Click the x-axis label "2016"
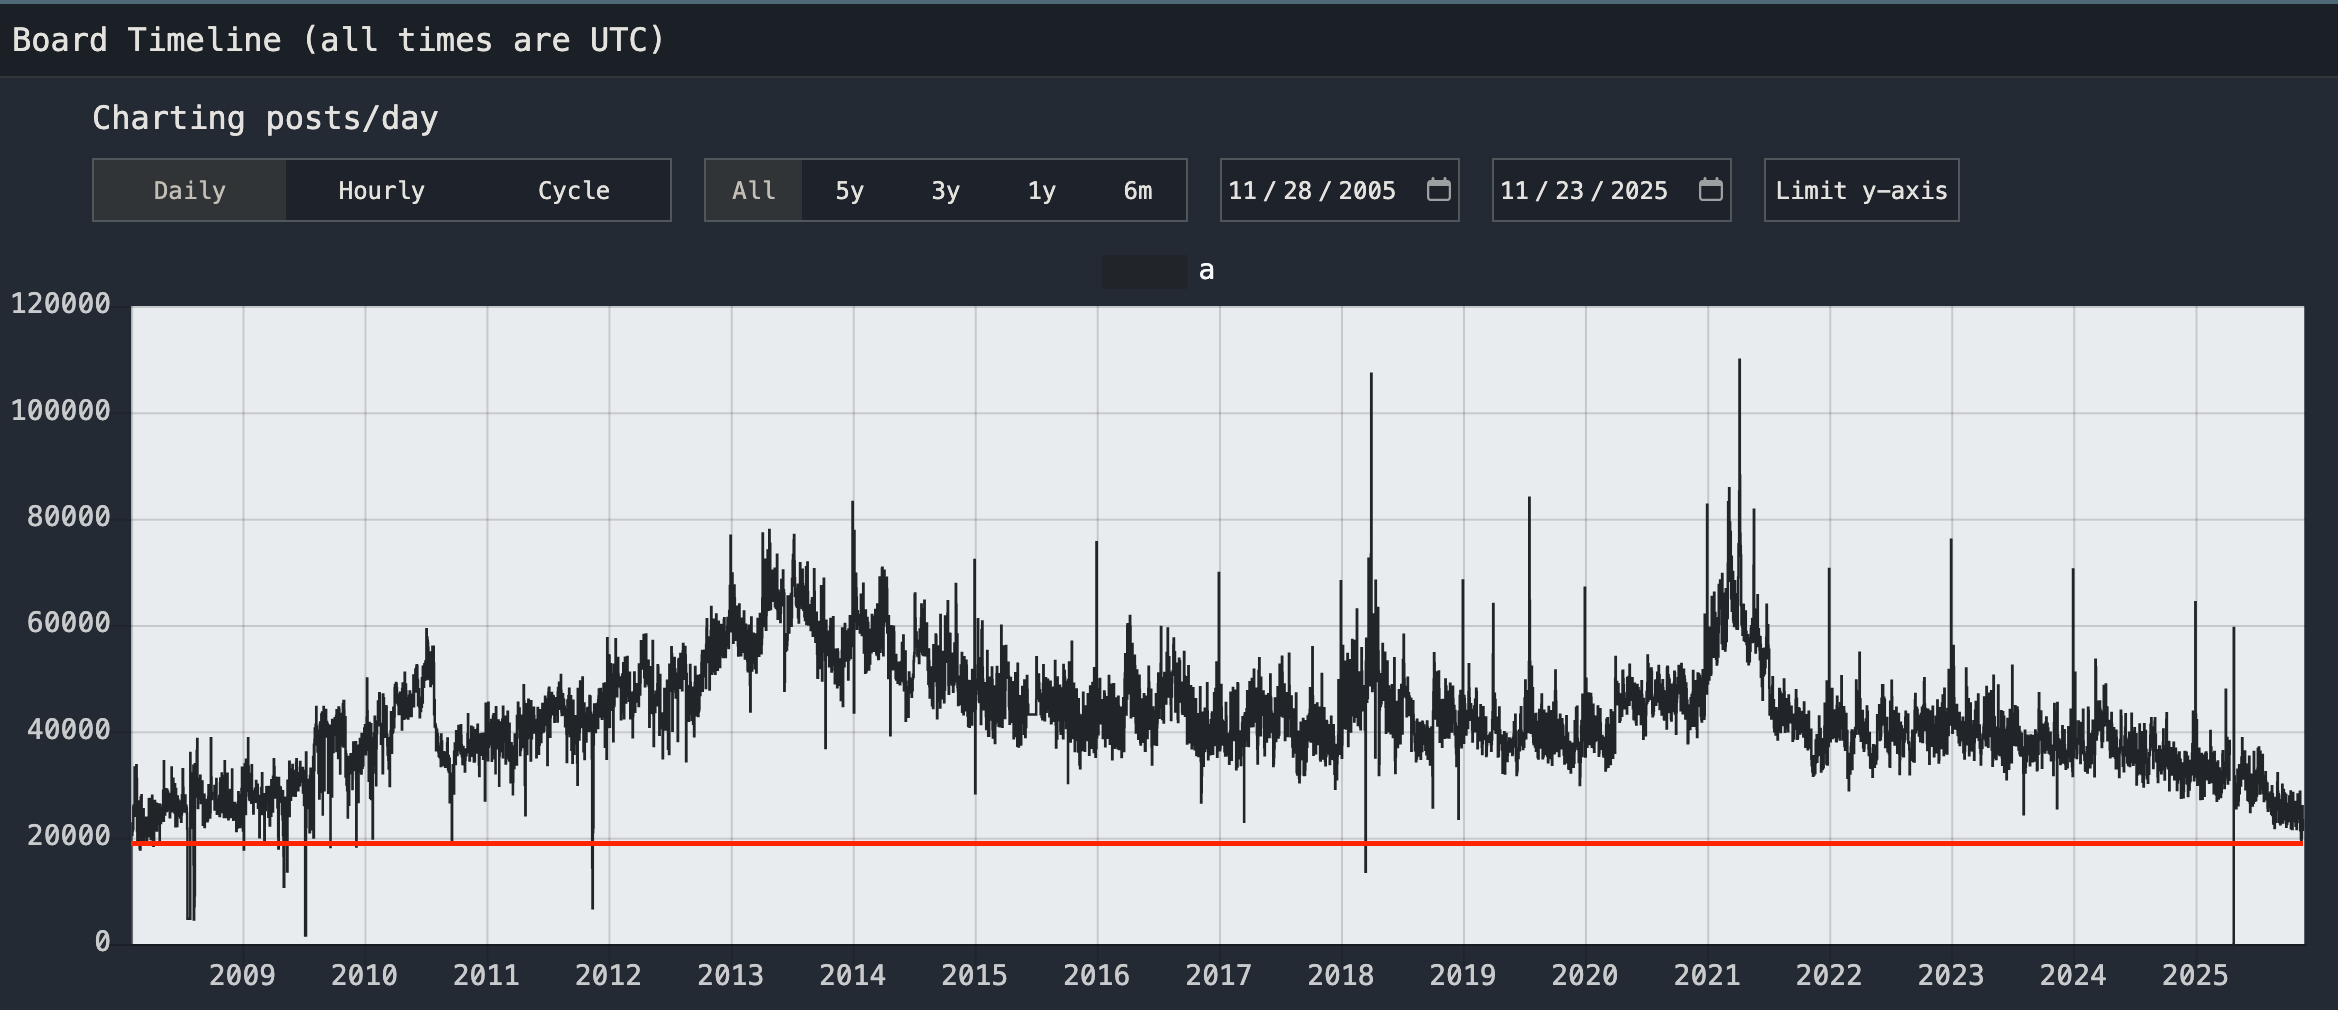 click(1096, 976)
